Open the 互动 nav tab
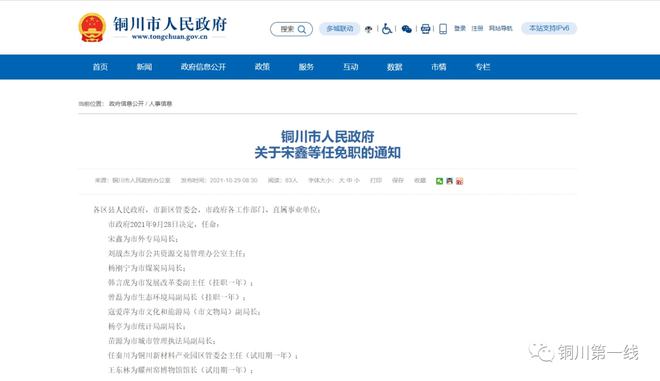This screenshot has width=660, height=381. point(351,67)
